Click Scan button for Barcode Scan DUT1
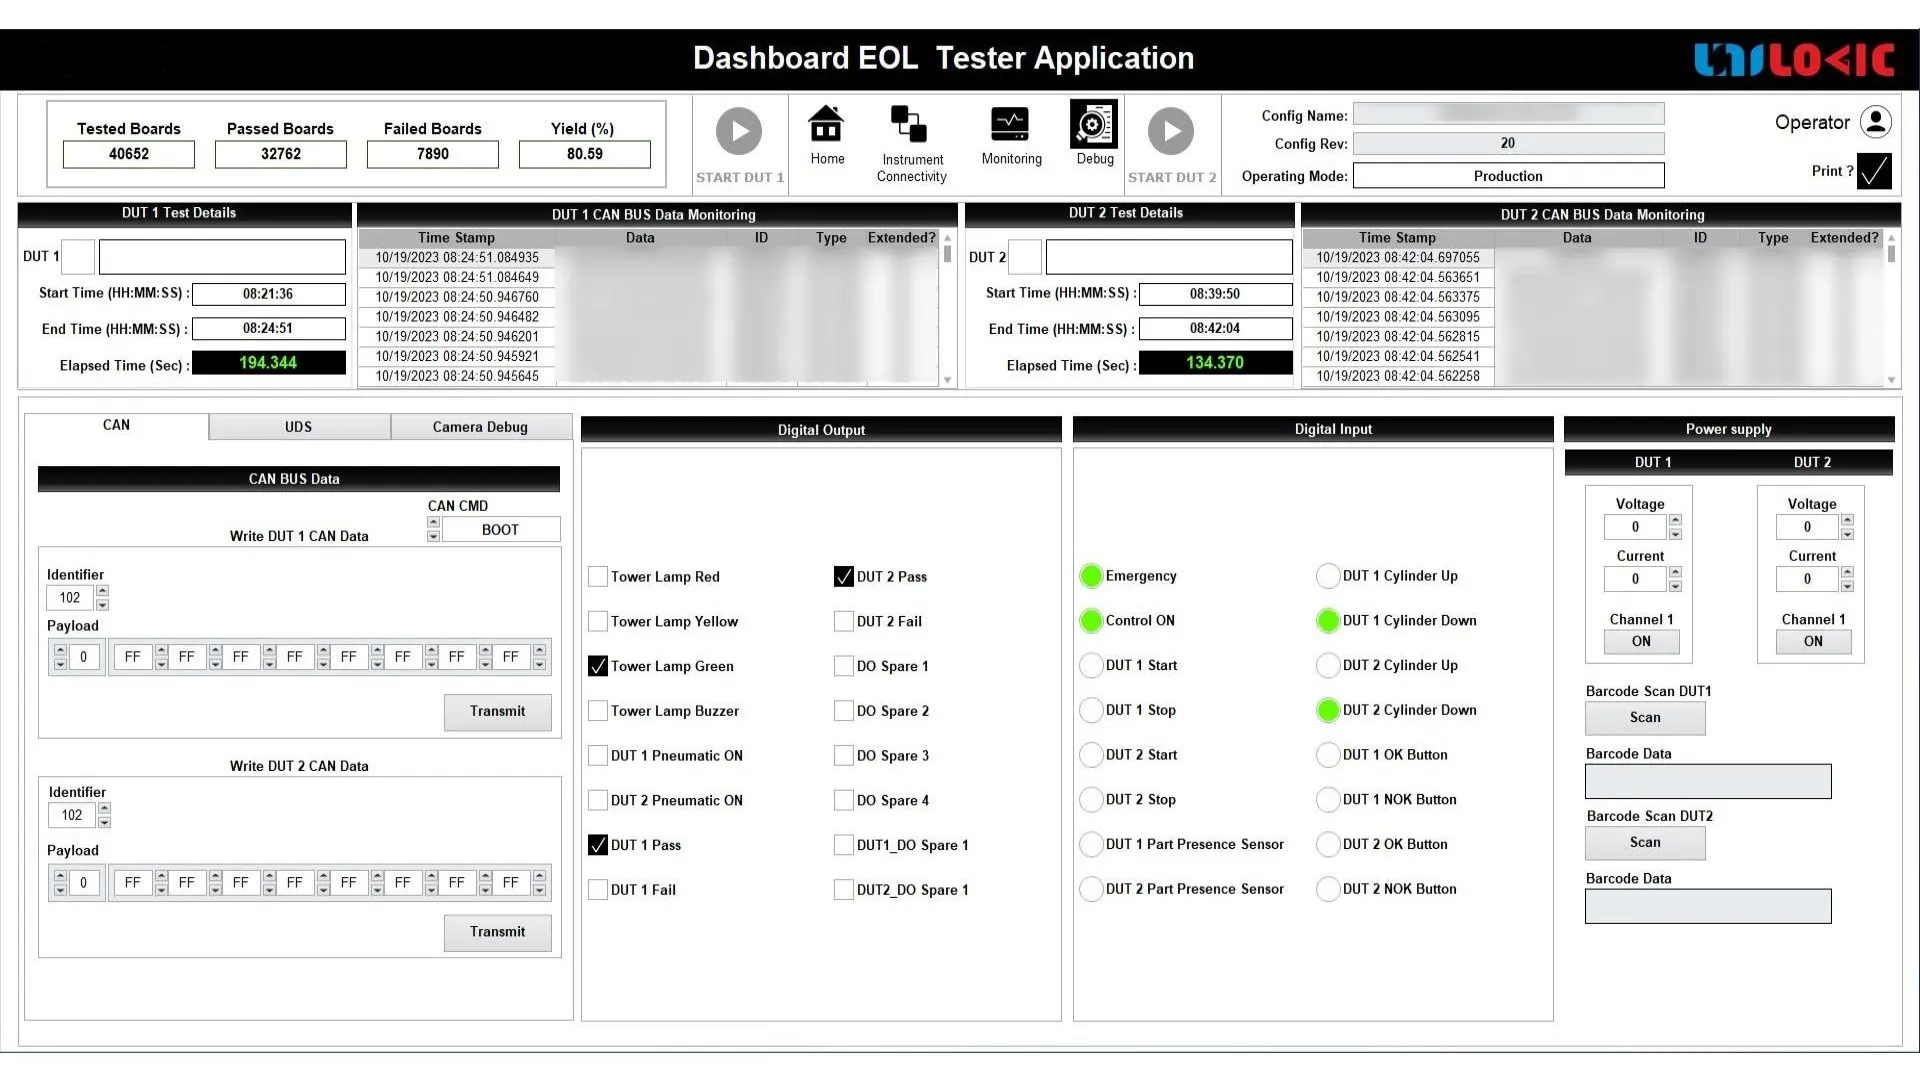 pyautogui.click(x=1644, y=717)
